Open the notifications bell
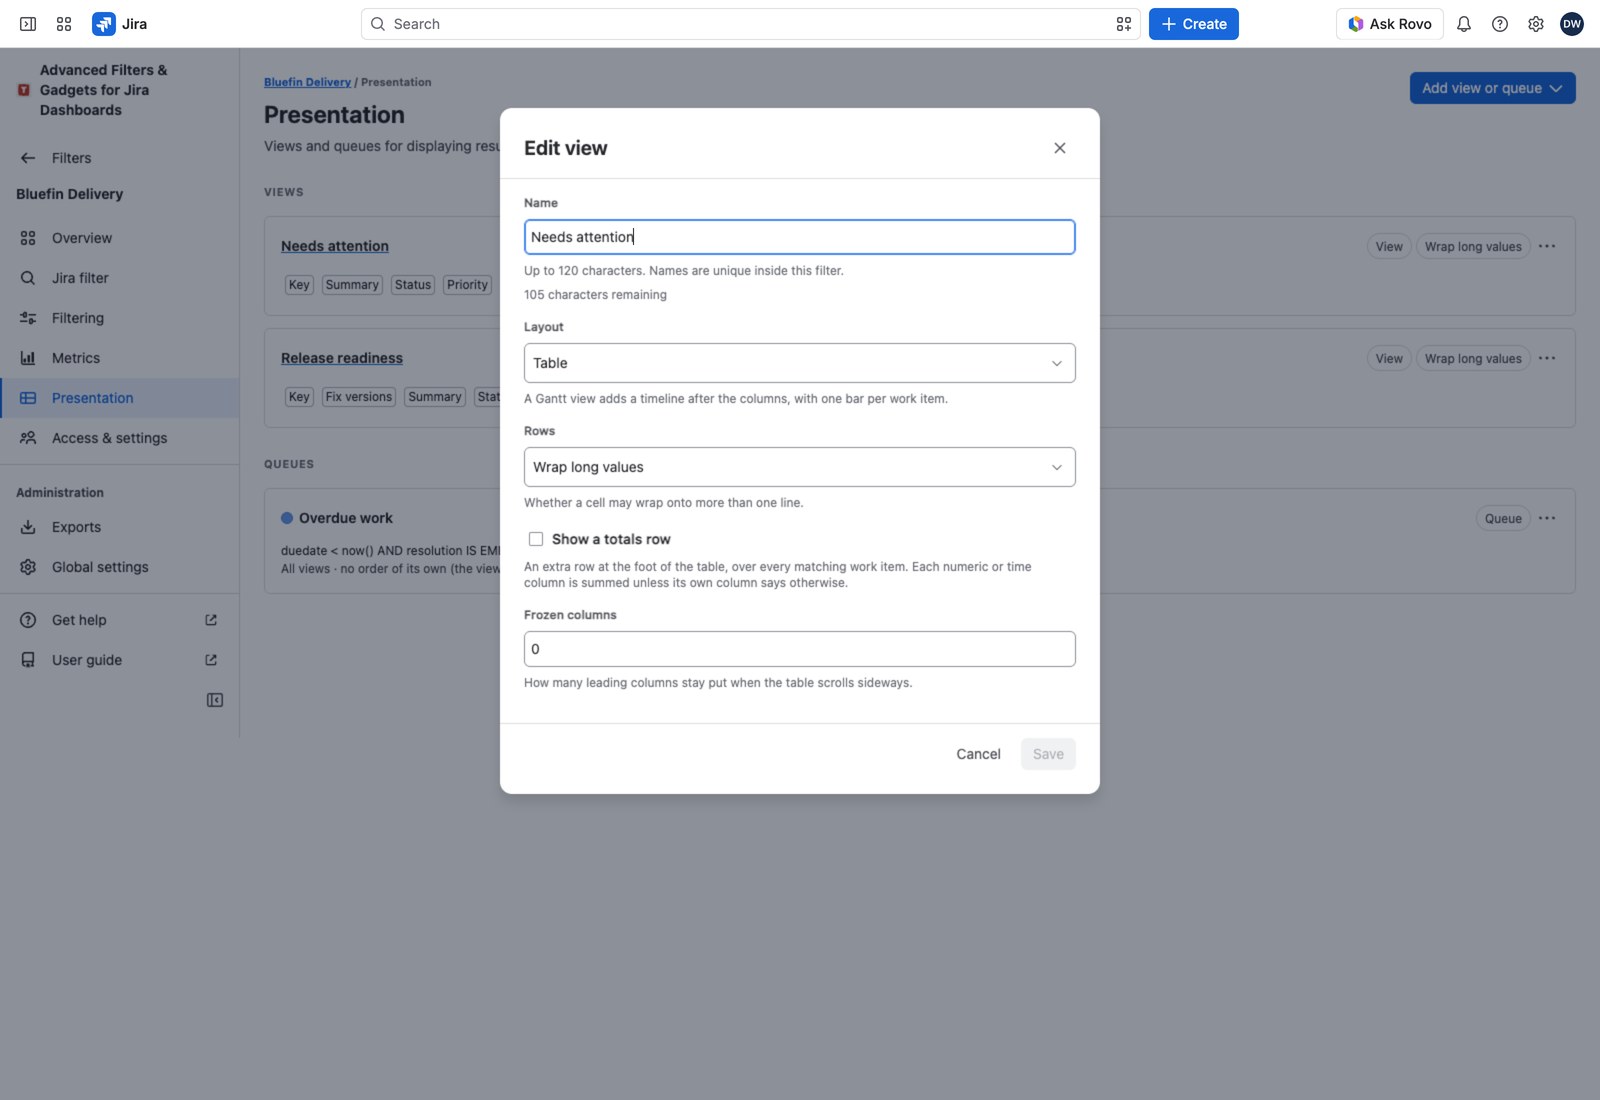The width and height of the screenshot is (1600, 1100). pyautogui.click(x=1464, y=24)
